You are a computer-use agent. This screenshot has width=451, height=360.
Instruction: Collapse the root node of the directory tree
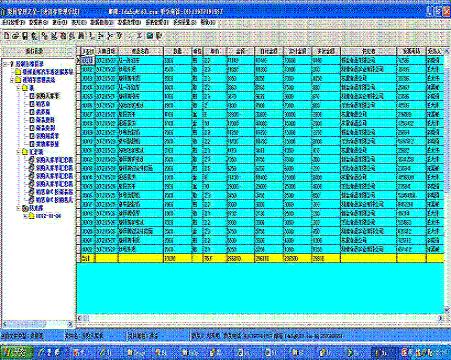click(x=5, y=64)
